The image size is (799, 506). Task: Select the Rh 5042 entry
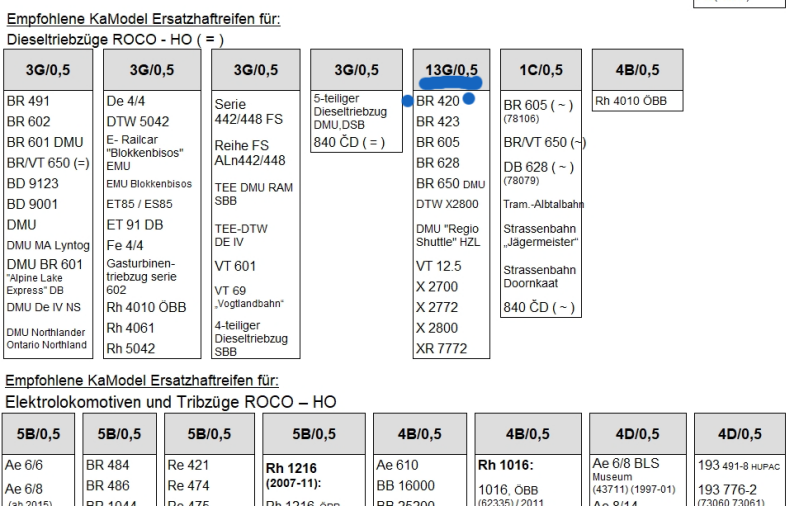130,349
